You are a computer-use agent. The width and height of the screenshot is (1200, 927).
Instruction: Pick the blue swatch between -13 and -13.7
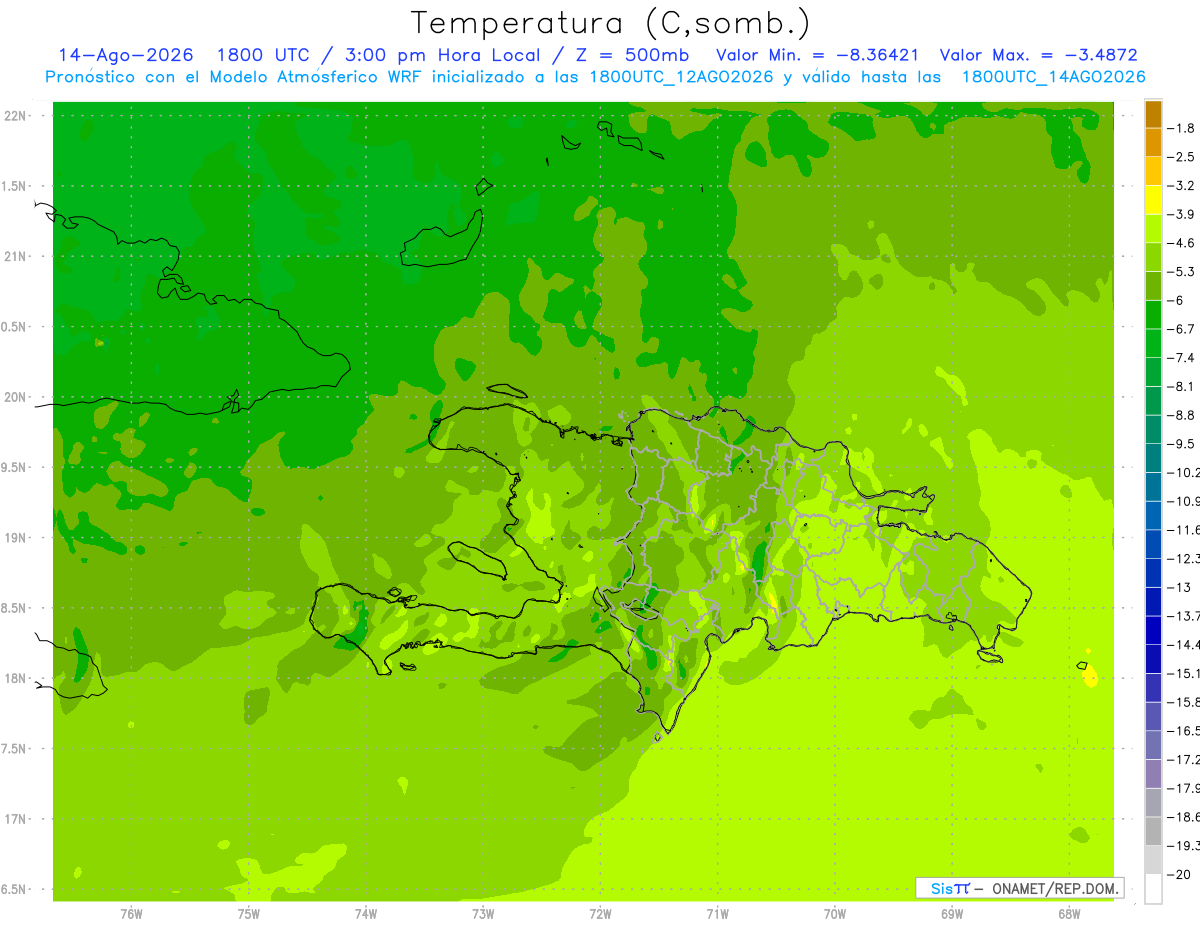tap(1153, 602)
